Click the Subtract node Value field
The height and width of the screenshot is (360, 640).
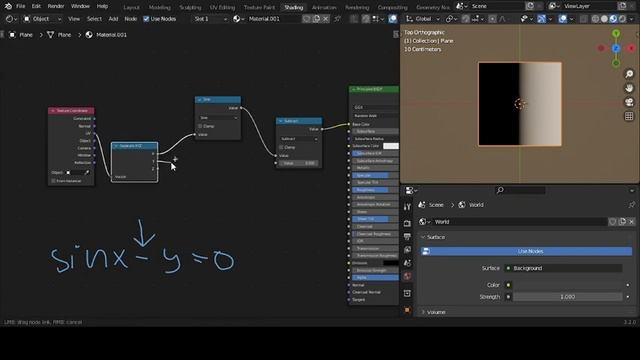tap(299, 163)
